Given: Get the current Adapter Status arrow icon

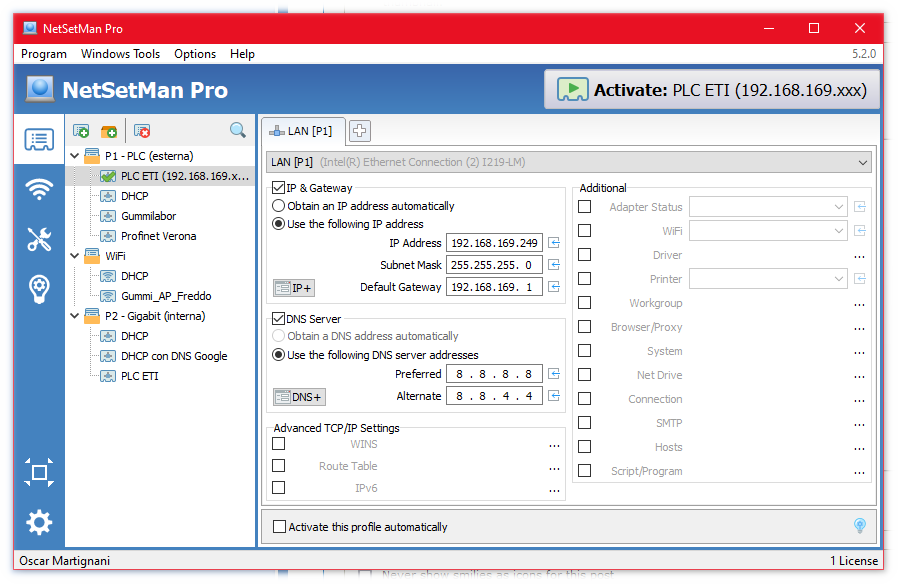Looking at the screenshot, I should coord(860,207).
